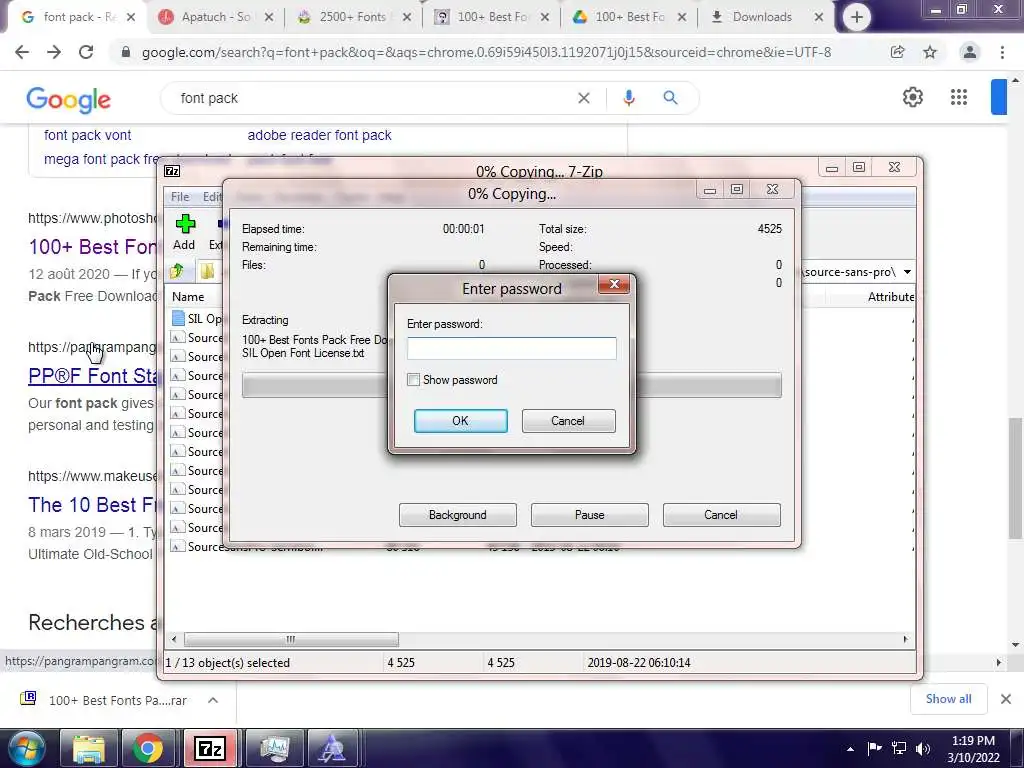The width and height of the screenshot is (1024, 768).
Task: Open The 10 Best result link
Action: [92, 505]
